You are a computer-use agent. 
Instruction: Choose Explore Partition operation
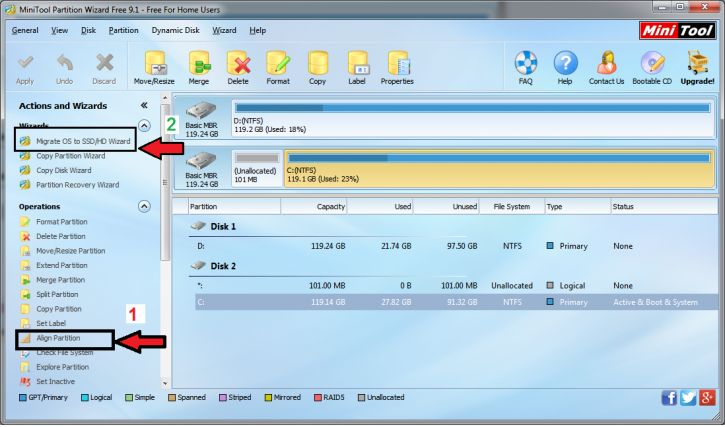point(55,367)
